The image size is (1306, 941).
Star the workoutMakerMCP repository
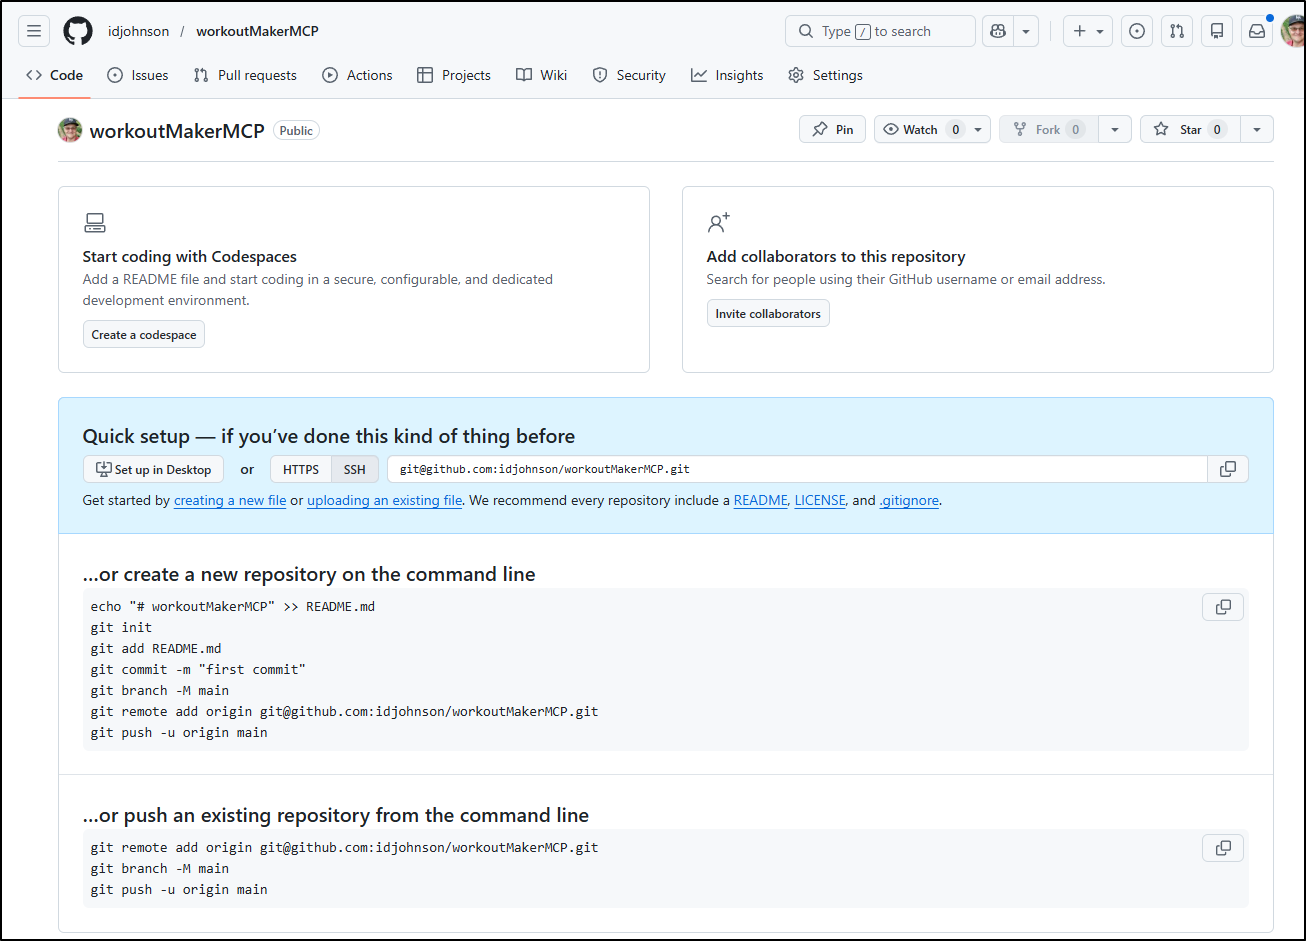coord(1189,129)
